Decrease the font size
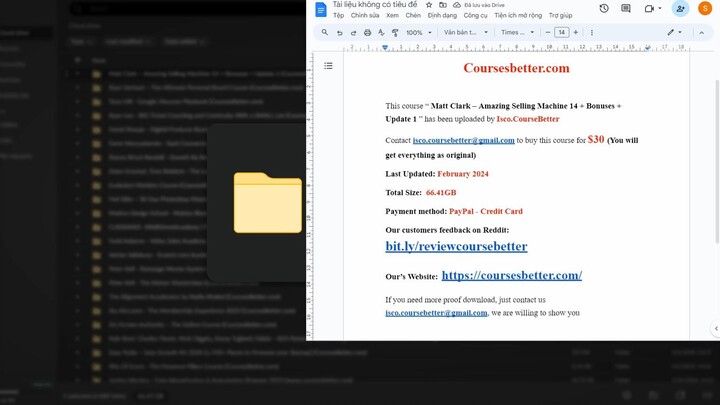Screen dimensions: 720x405 (547, 32)
